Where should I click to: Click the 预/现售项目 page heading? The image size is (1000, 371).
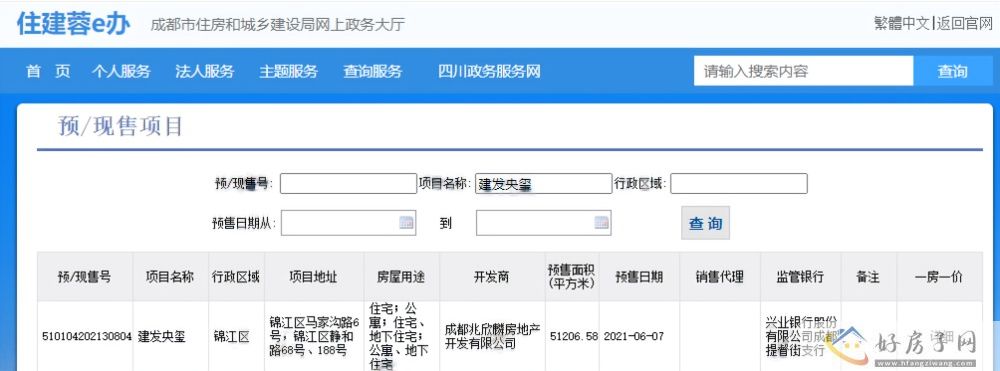(x=120, y=126)
